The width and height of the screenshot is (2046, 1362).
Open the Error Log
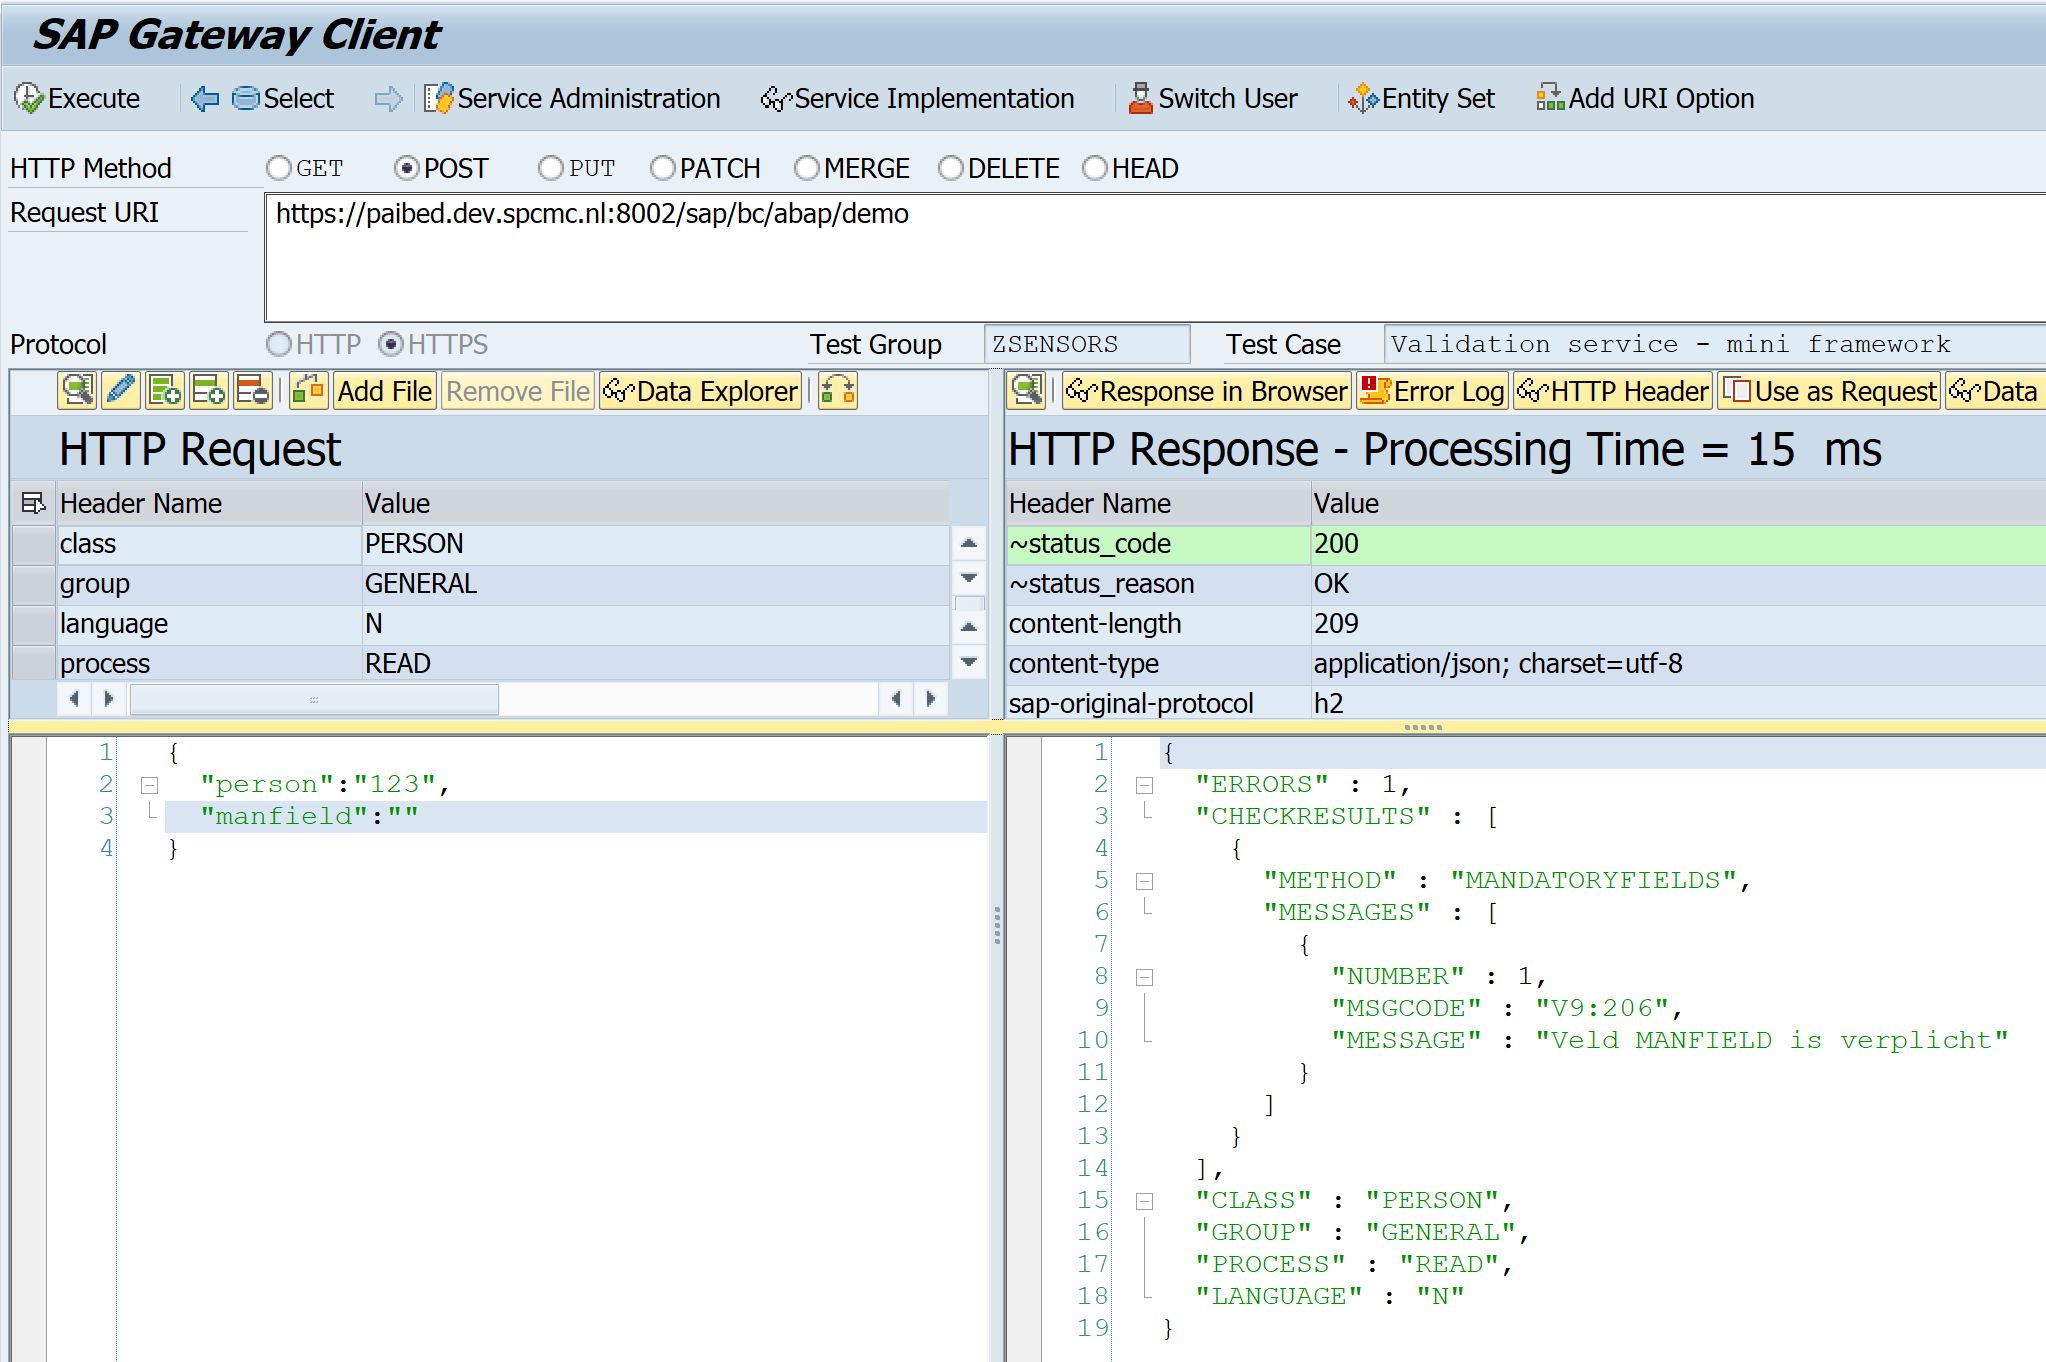click(x=1433, y=391)
